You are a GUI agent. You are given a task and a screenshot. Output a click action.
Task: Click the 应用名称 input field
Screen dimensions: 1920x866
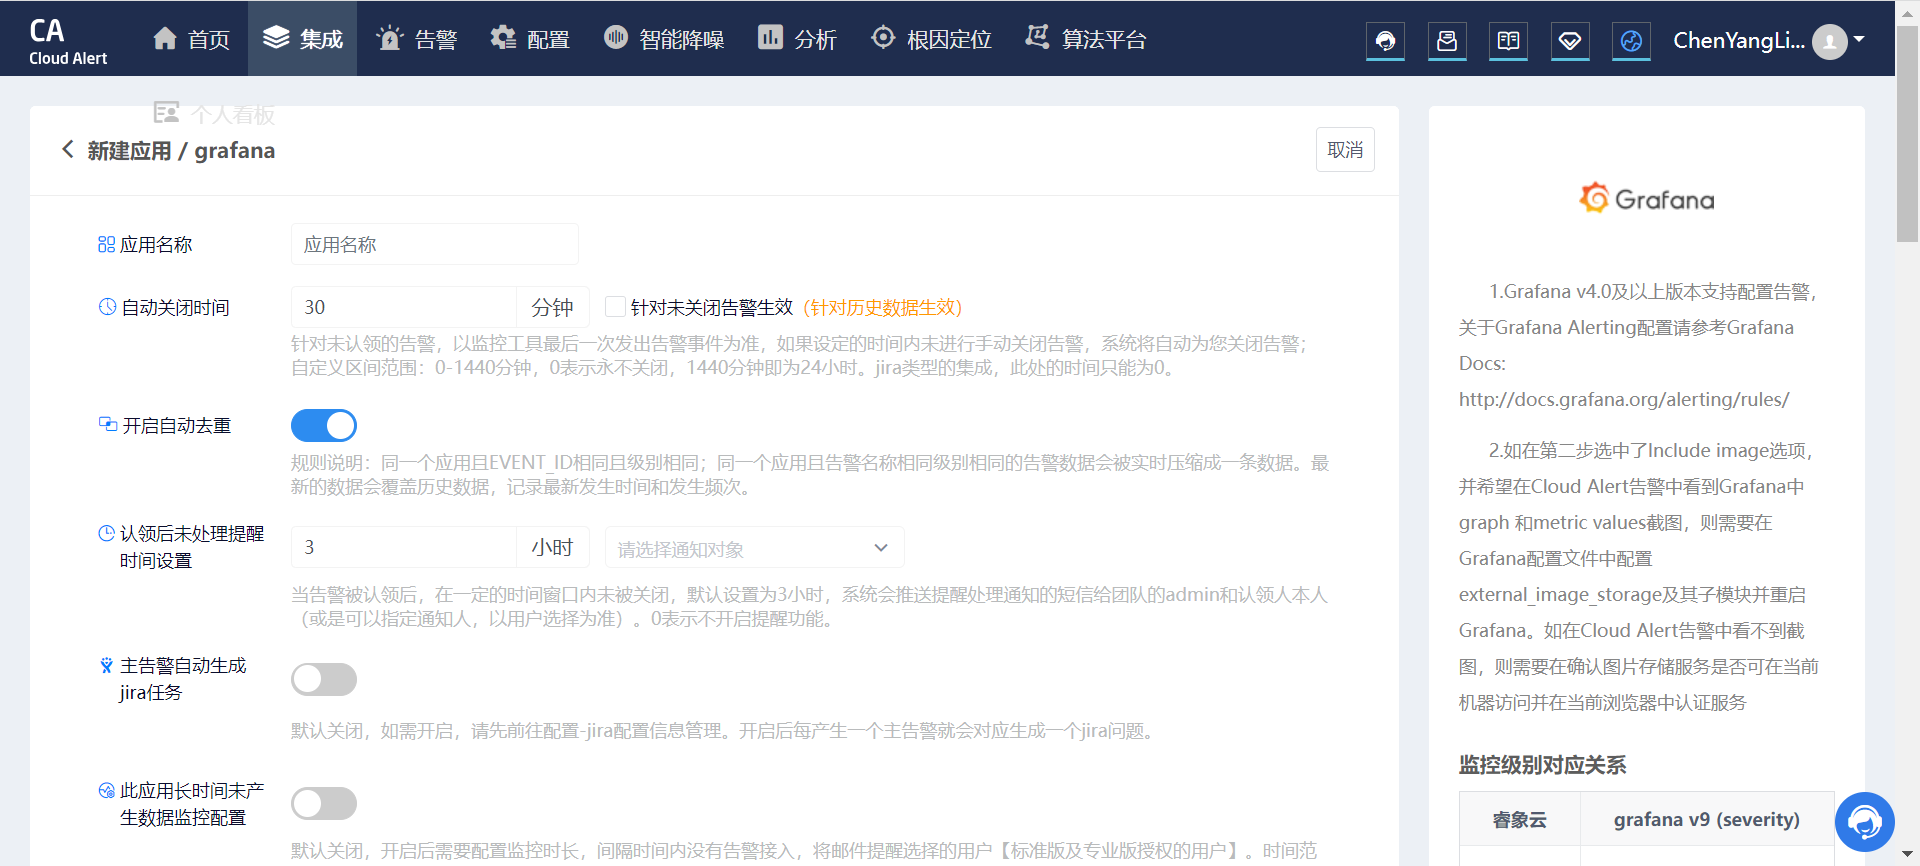point(434,245)
